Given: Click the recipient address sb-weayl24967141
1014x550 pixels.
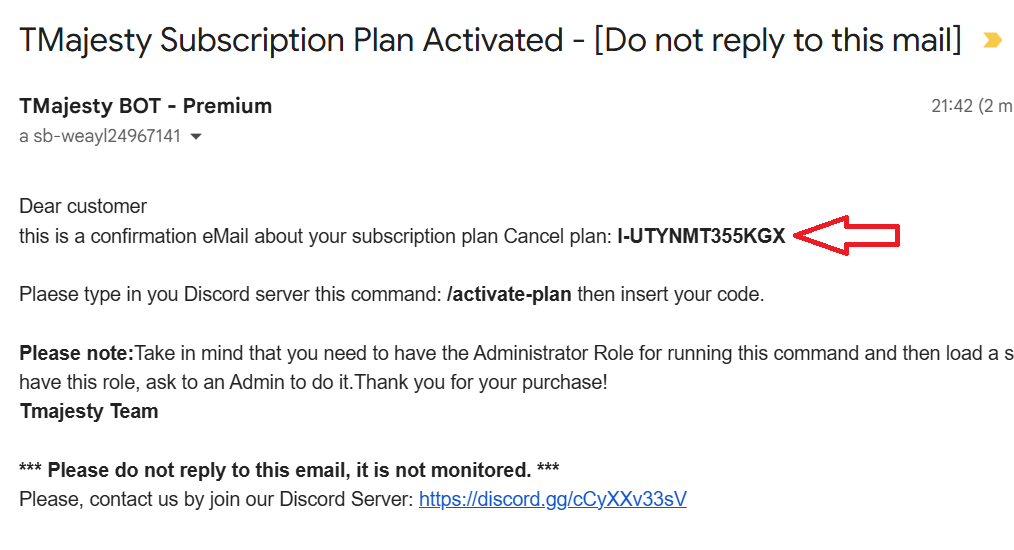Looking at the screenshot, I should [106, 136].
